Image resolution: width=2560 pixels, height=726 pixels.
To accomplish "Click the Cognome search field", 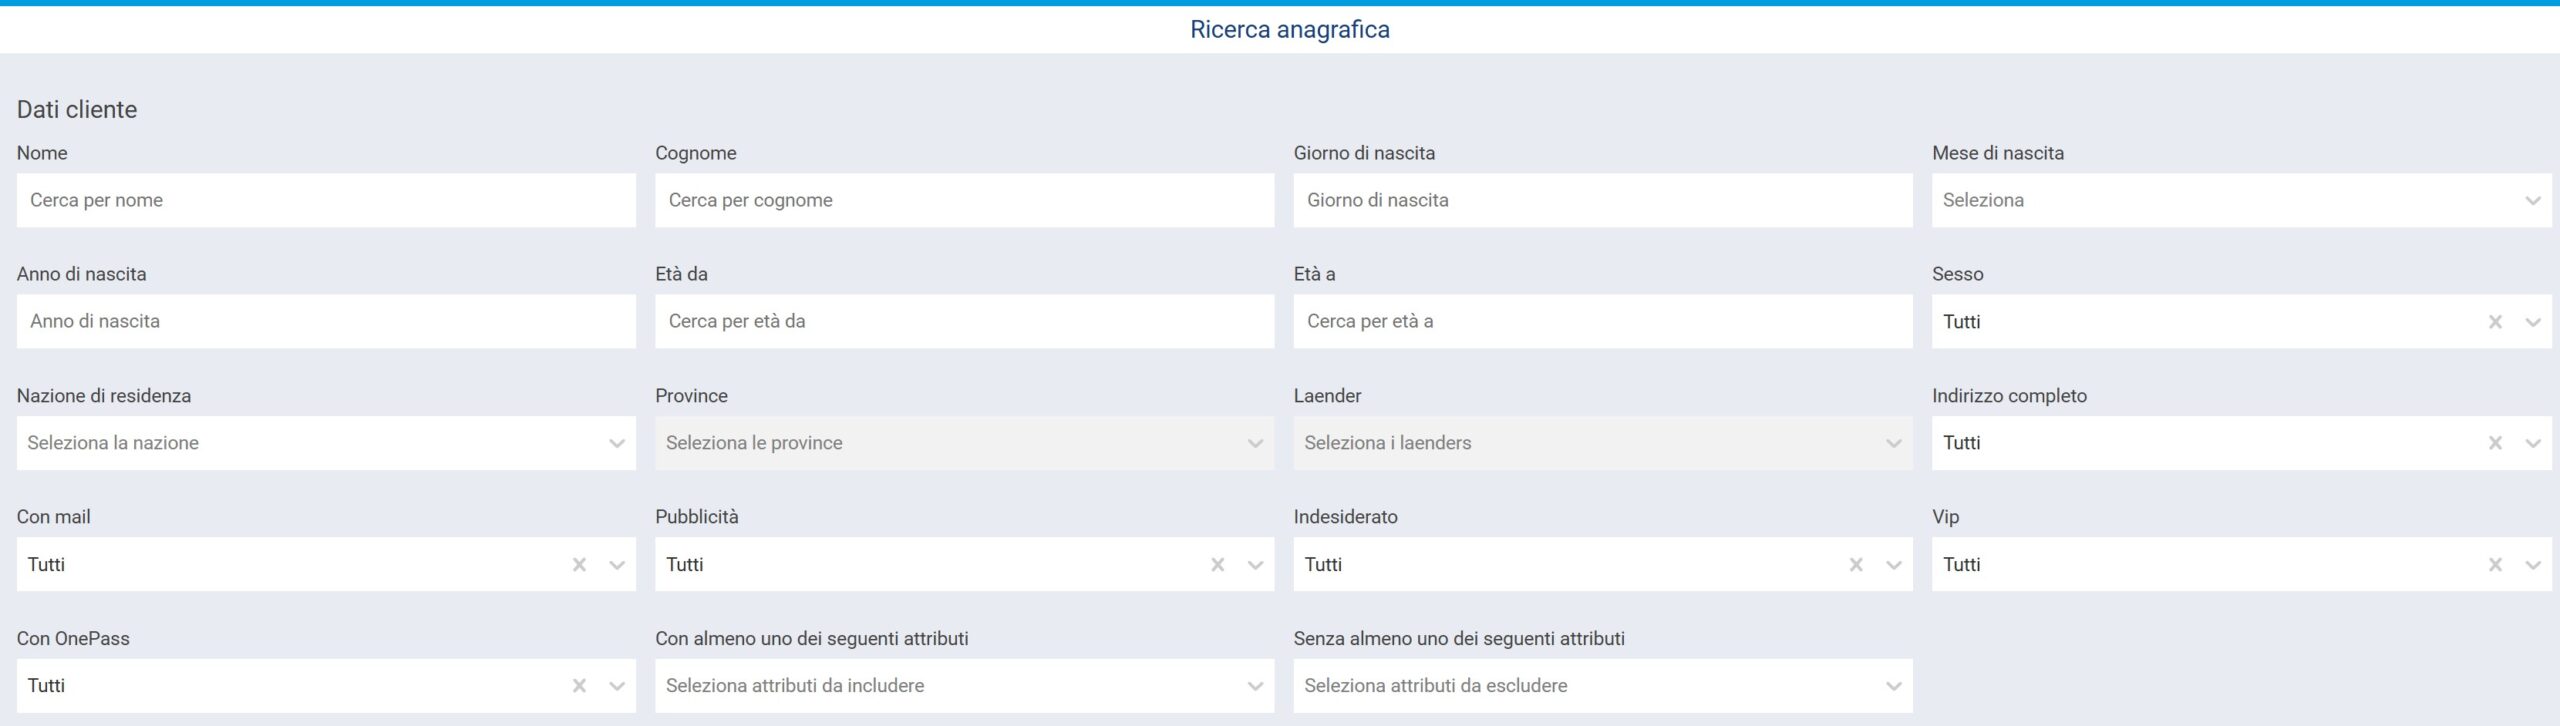I will [963, 200].
